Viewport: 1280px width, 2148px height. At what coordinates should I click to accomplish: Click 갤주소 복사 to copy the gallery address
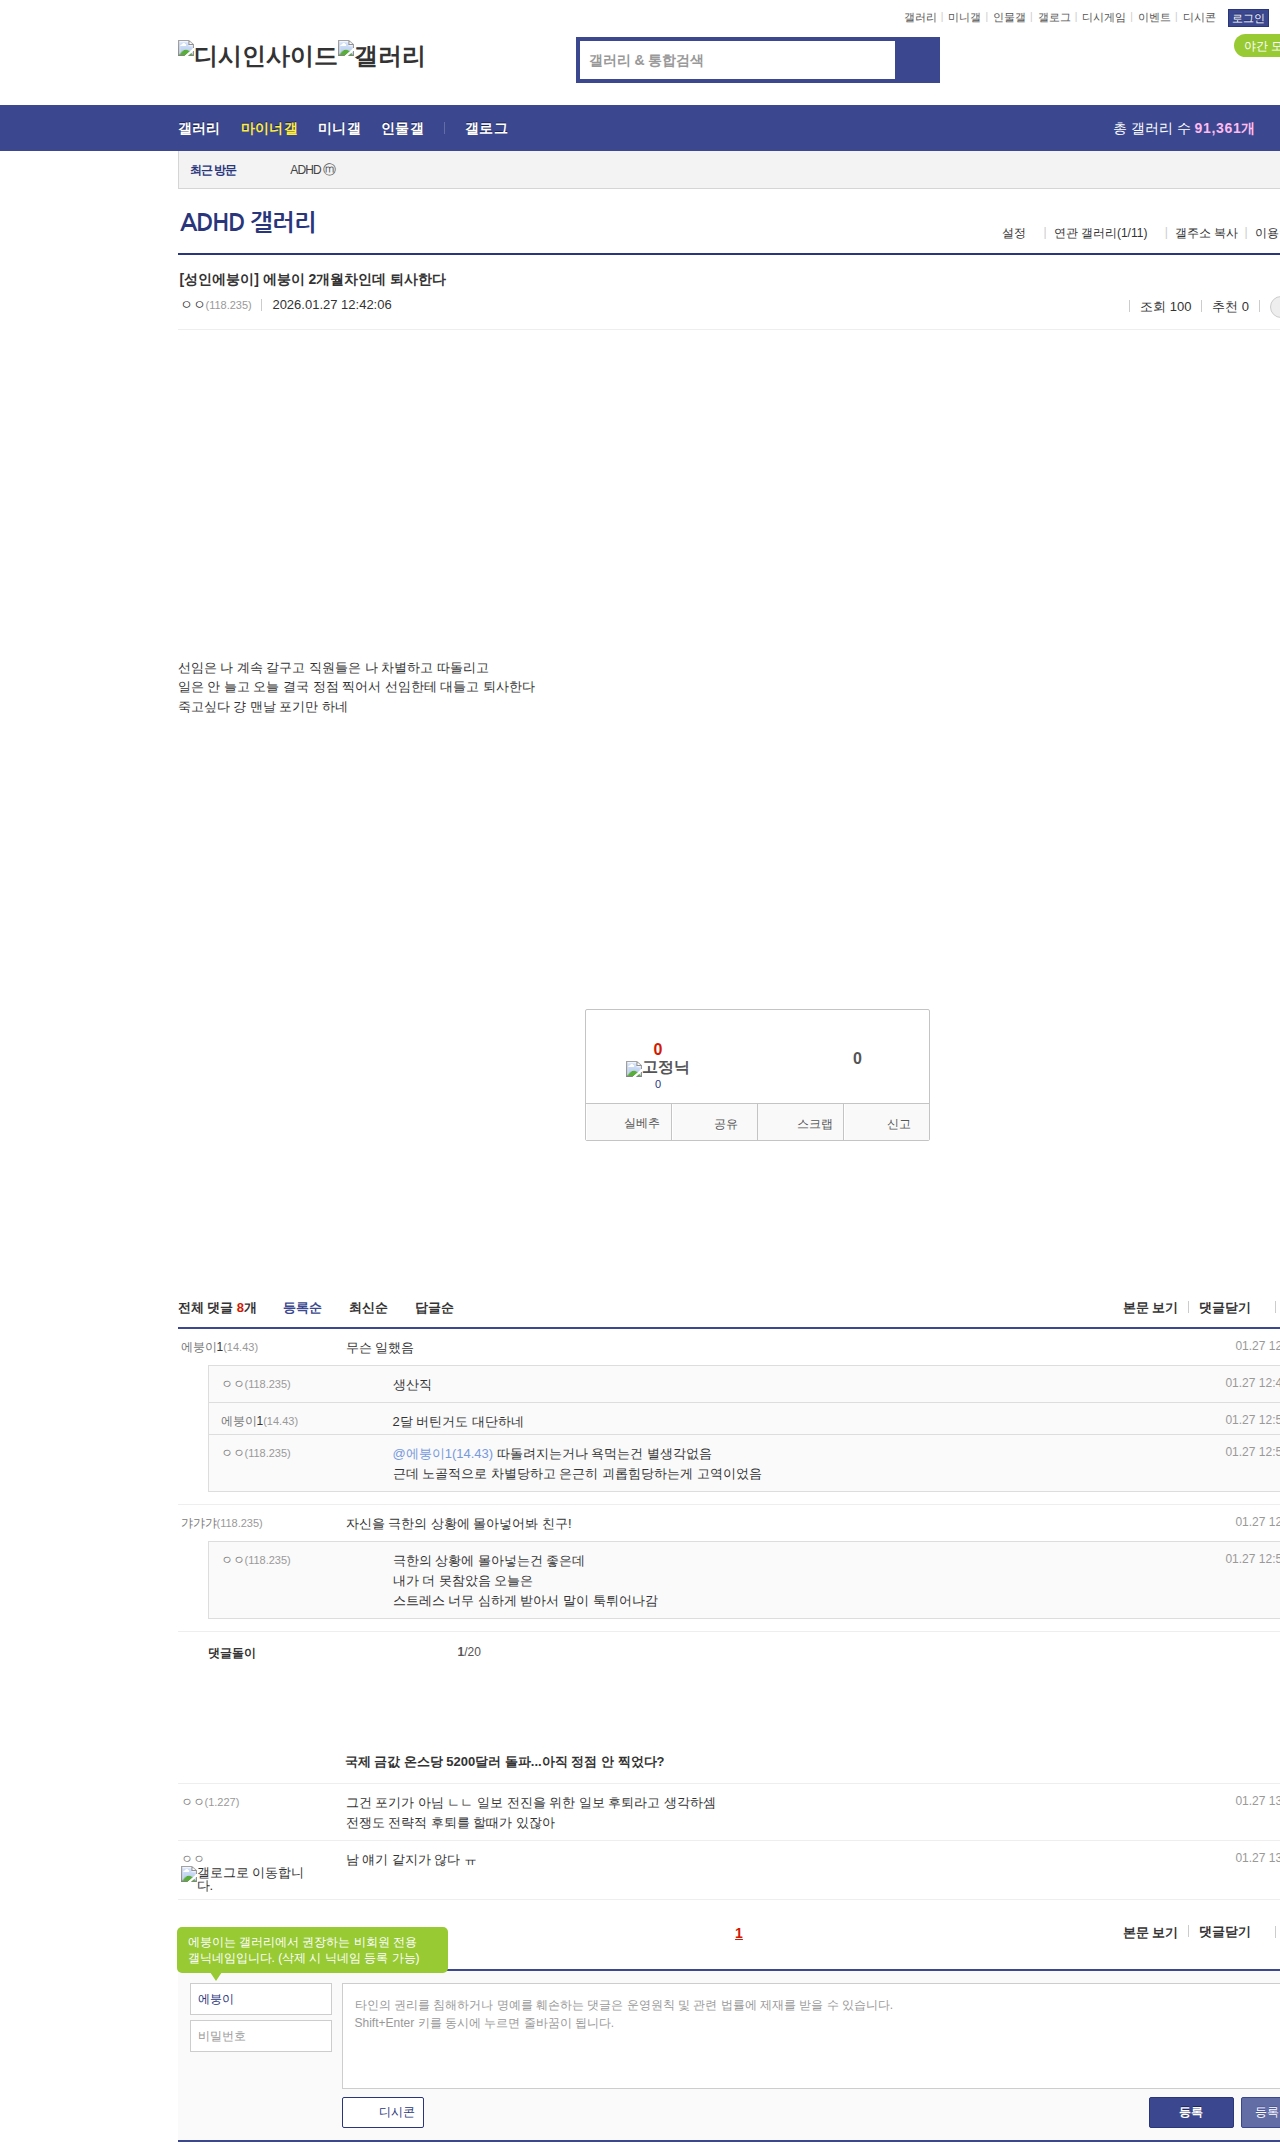point(1206,233)
